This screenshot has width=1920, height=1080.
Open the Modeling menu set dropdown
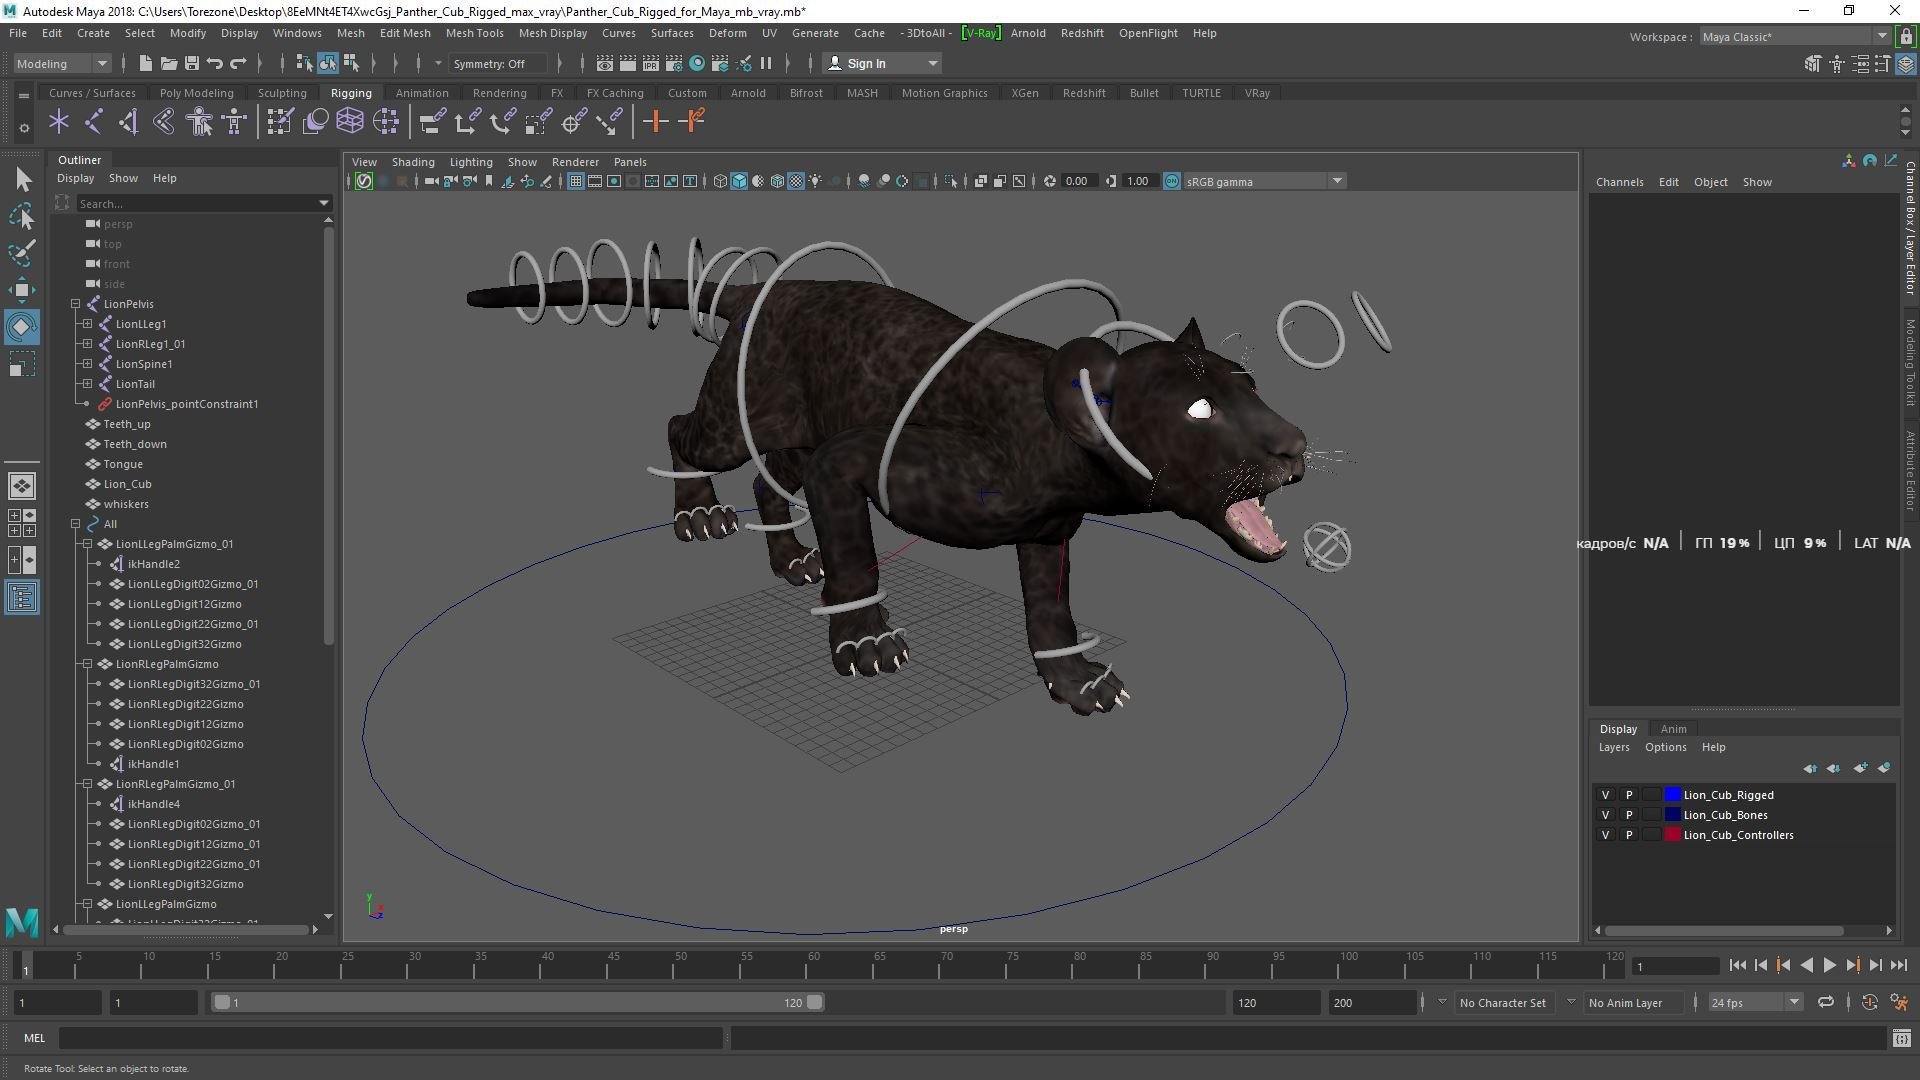[x=62, y=63]
